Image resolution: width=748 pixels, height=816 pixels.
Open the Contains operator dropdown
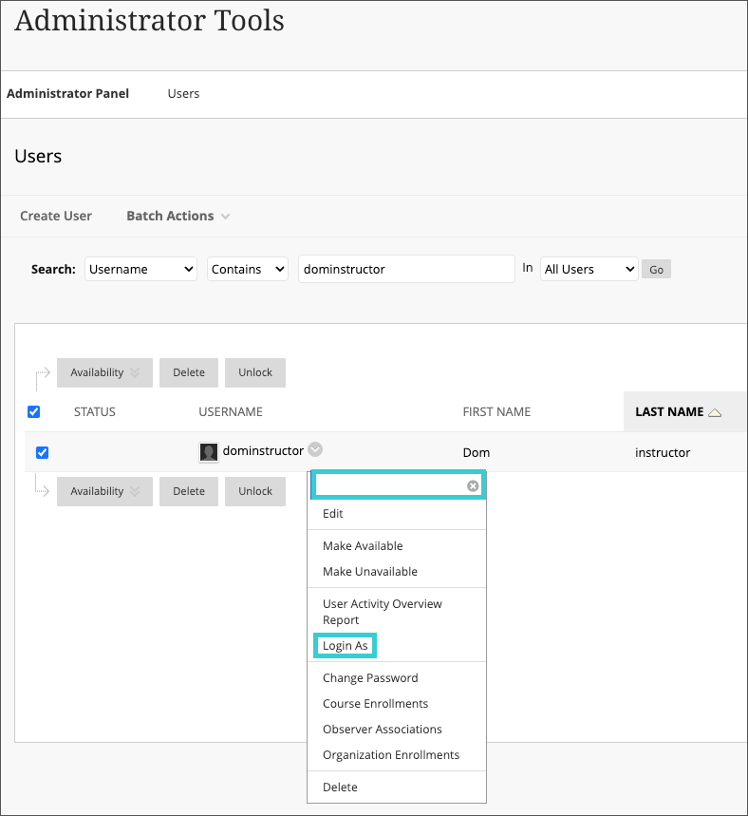click(247, 269)
